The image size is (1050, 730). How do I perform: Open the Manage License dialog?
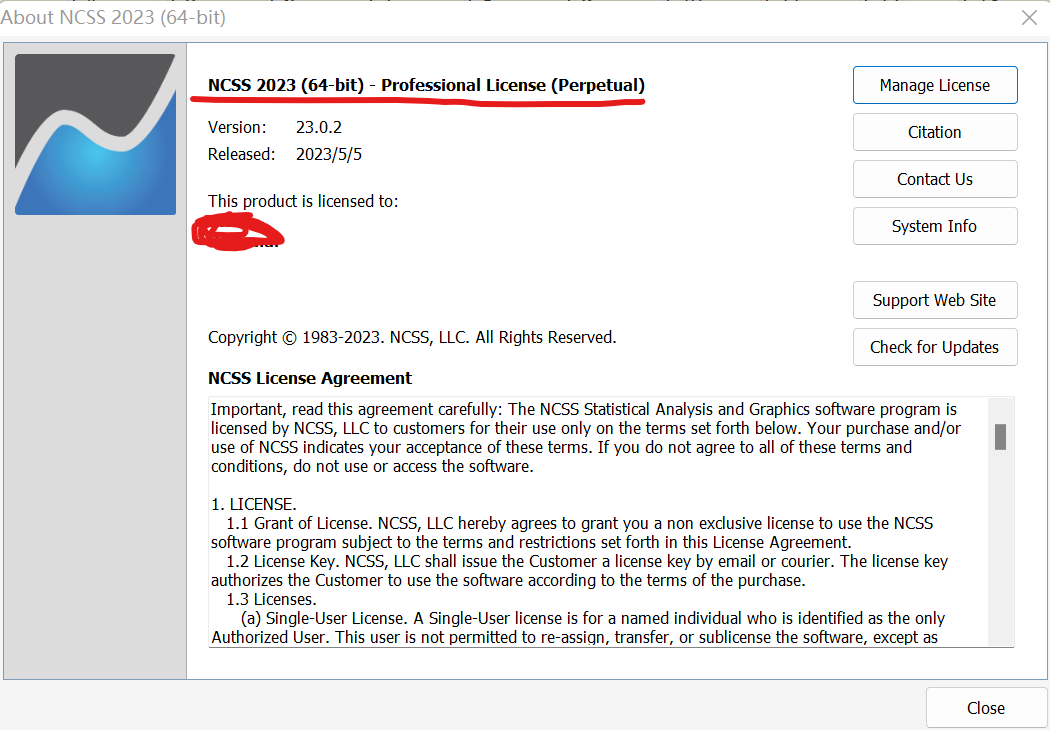click(935, 85)
